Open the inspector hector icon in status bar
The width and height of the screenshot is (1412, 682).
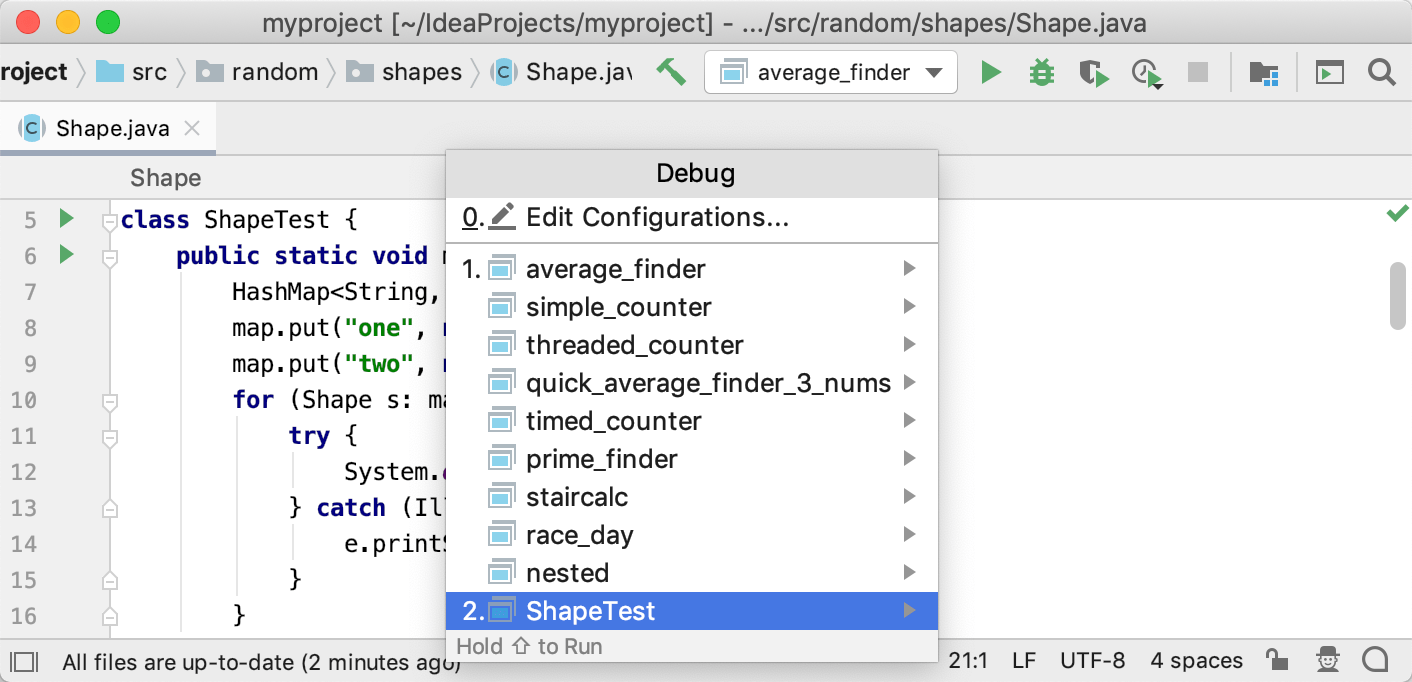(1327, 660)
